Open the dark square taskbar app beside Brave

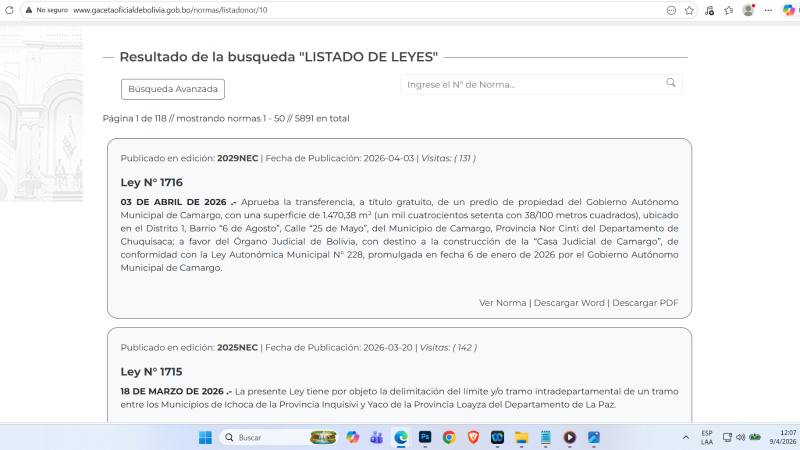point(497,438)
